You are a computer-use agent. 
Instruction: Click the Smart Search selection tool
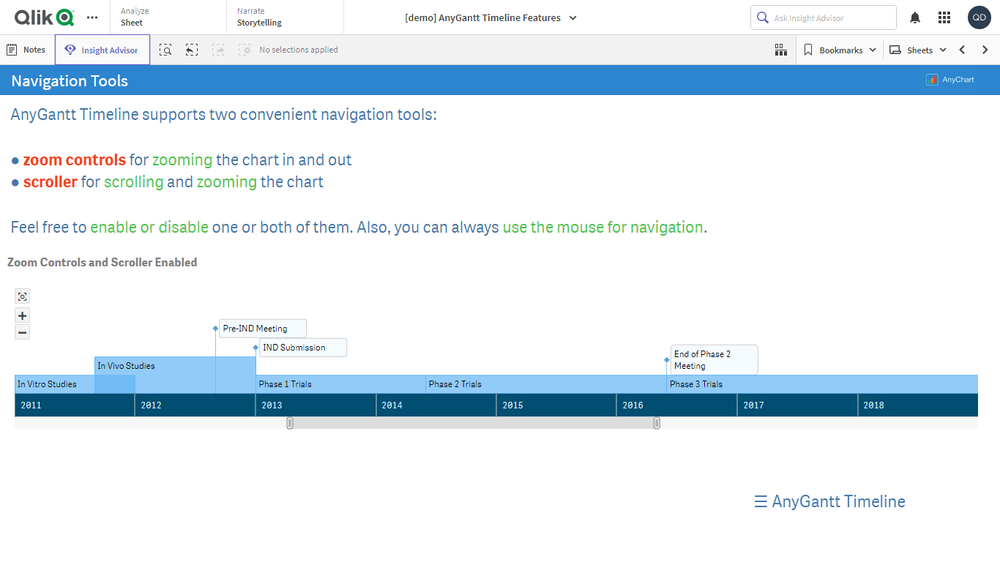click(x=165, y=50)
